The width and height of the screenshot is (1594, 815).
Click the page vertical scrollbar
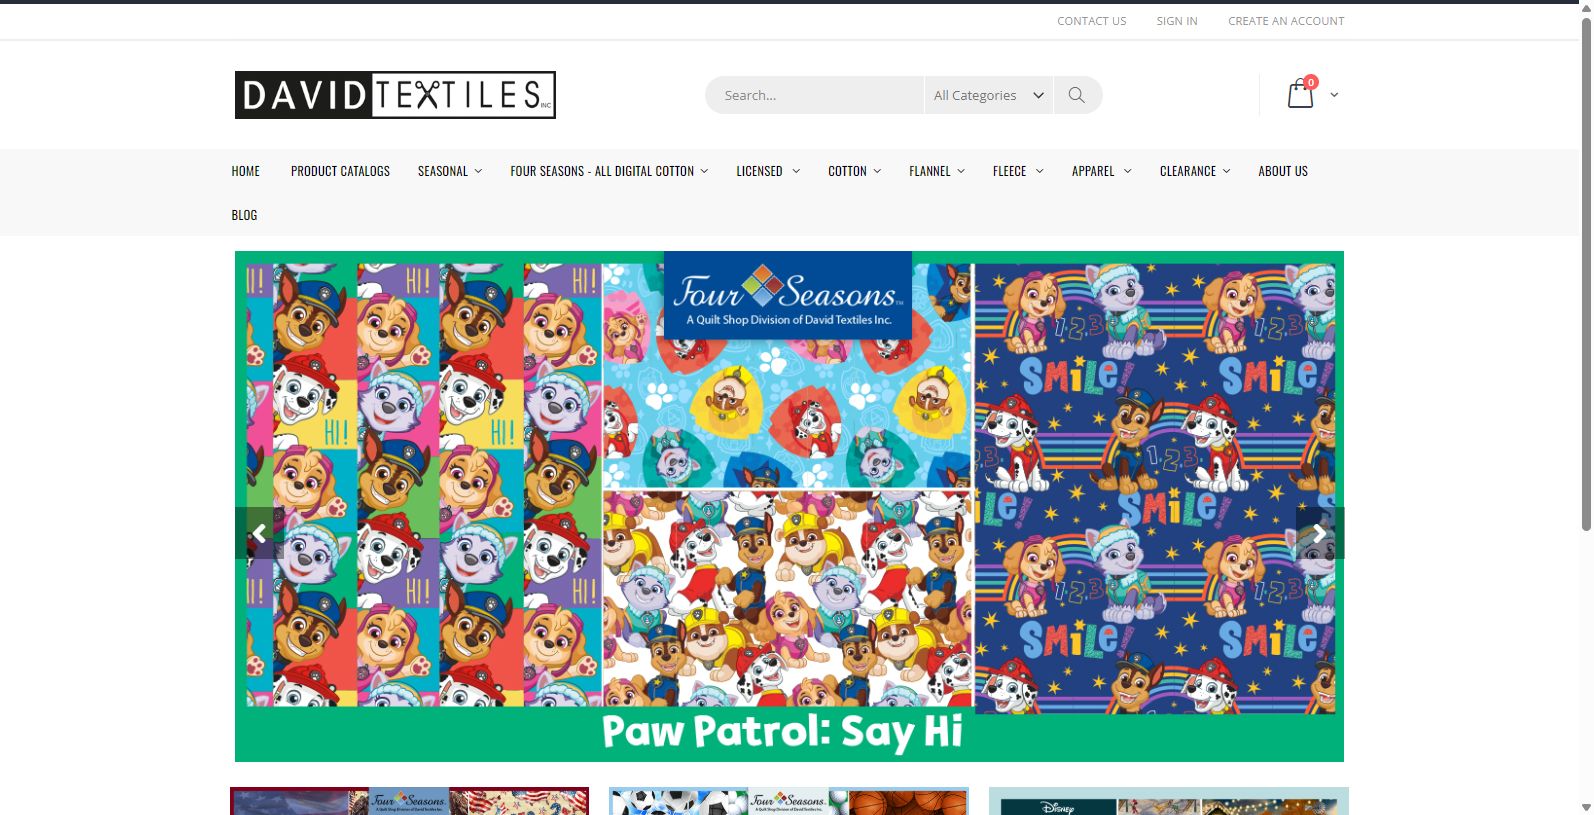point(1586,272)
